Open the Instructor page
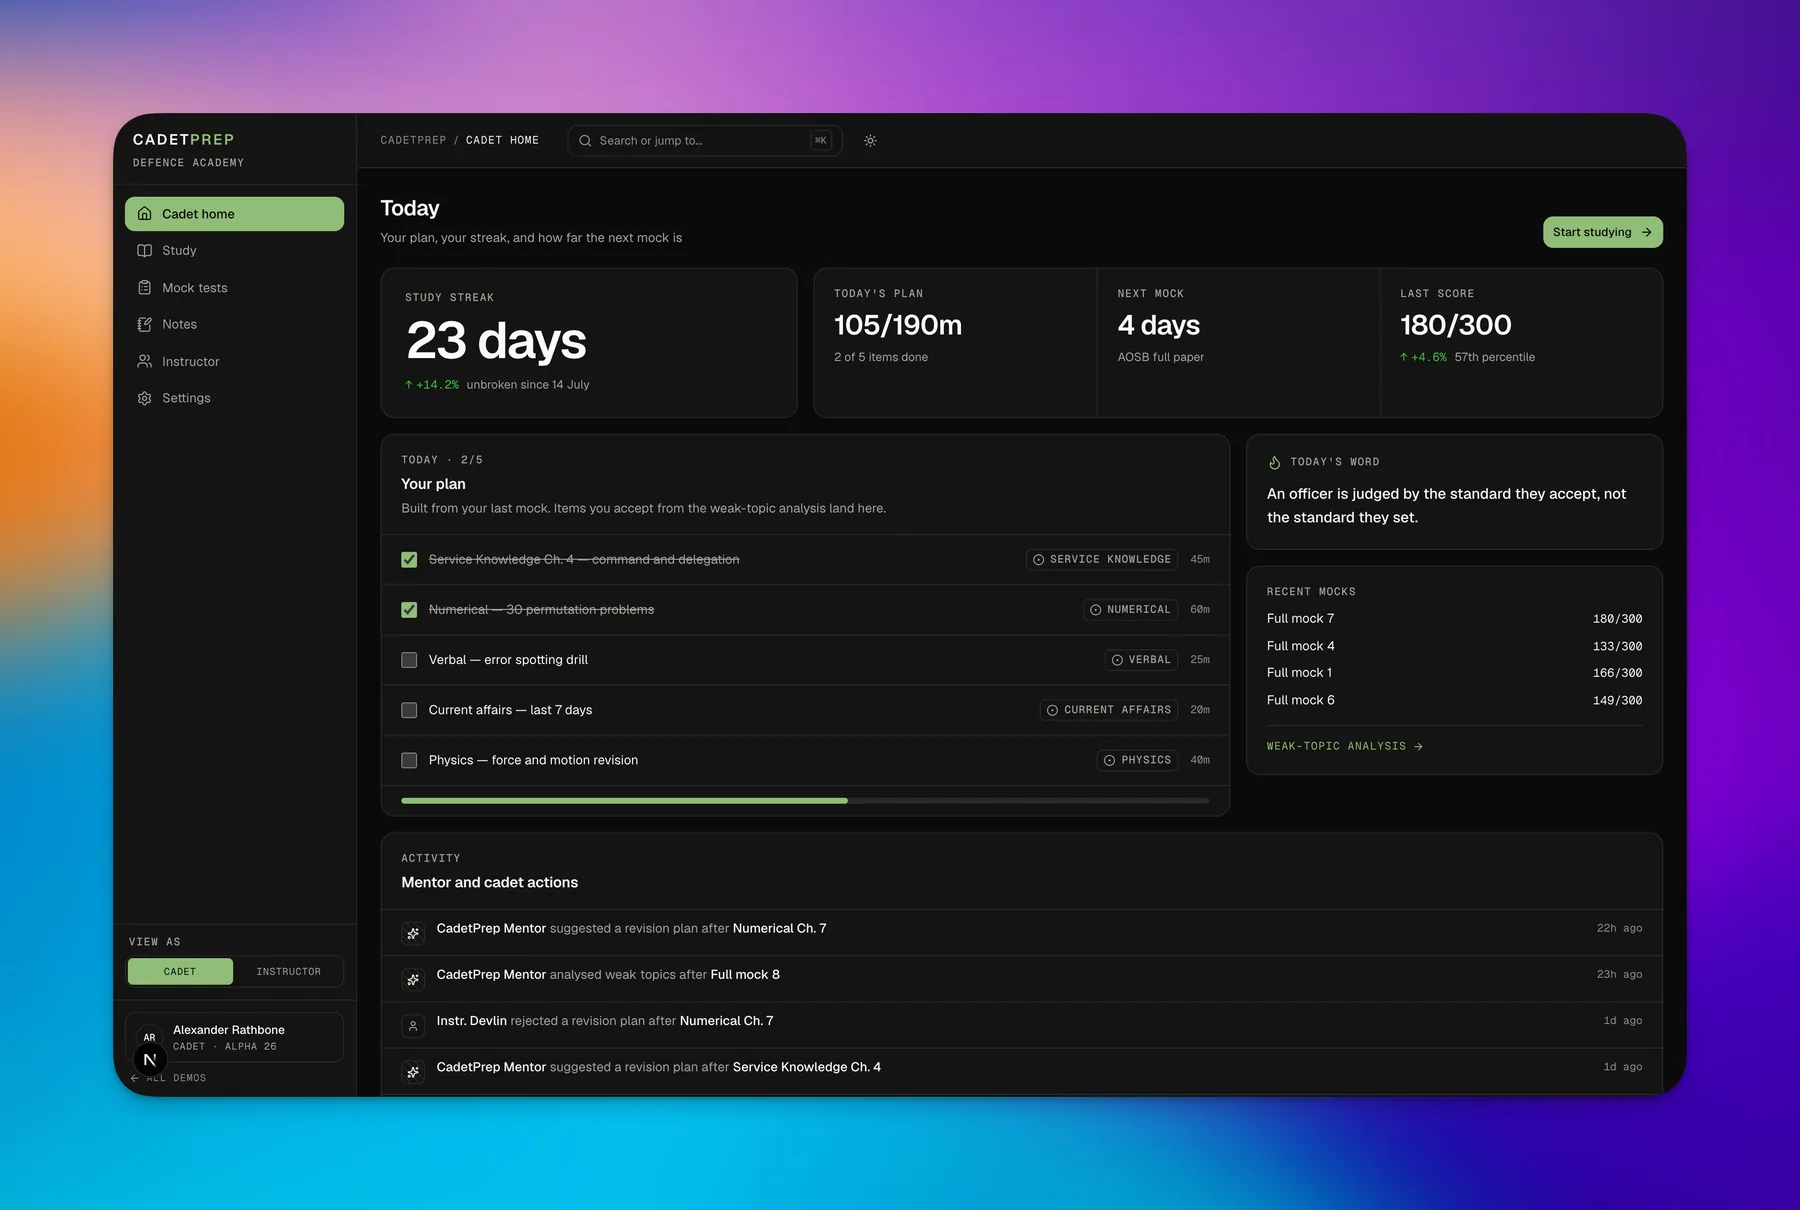The height and width of the screenshot is (1210, 1800). point(234,361)
